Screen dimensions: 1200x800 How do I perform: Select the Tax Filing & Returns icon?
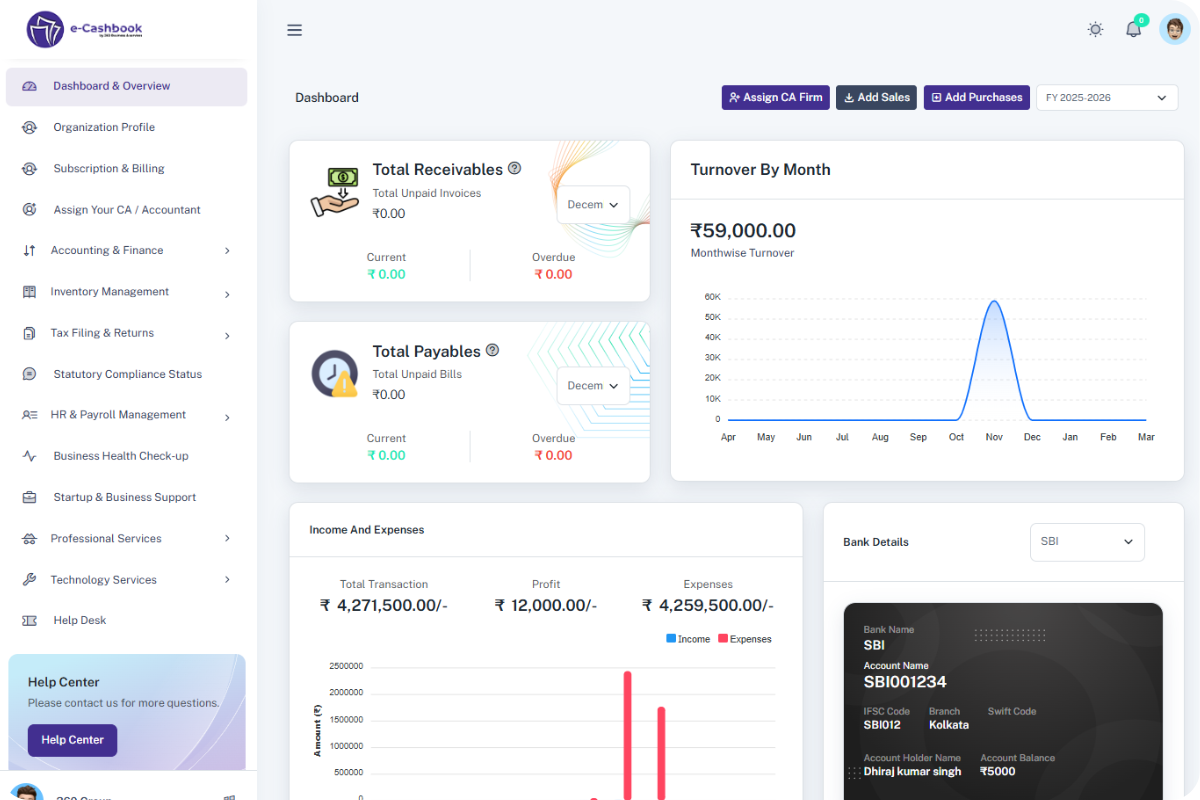pyautogui.click(x=27, y=332)
